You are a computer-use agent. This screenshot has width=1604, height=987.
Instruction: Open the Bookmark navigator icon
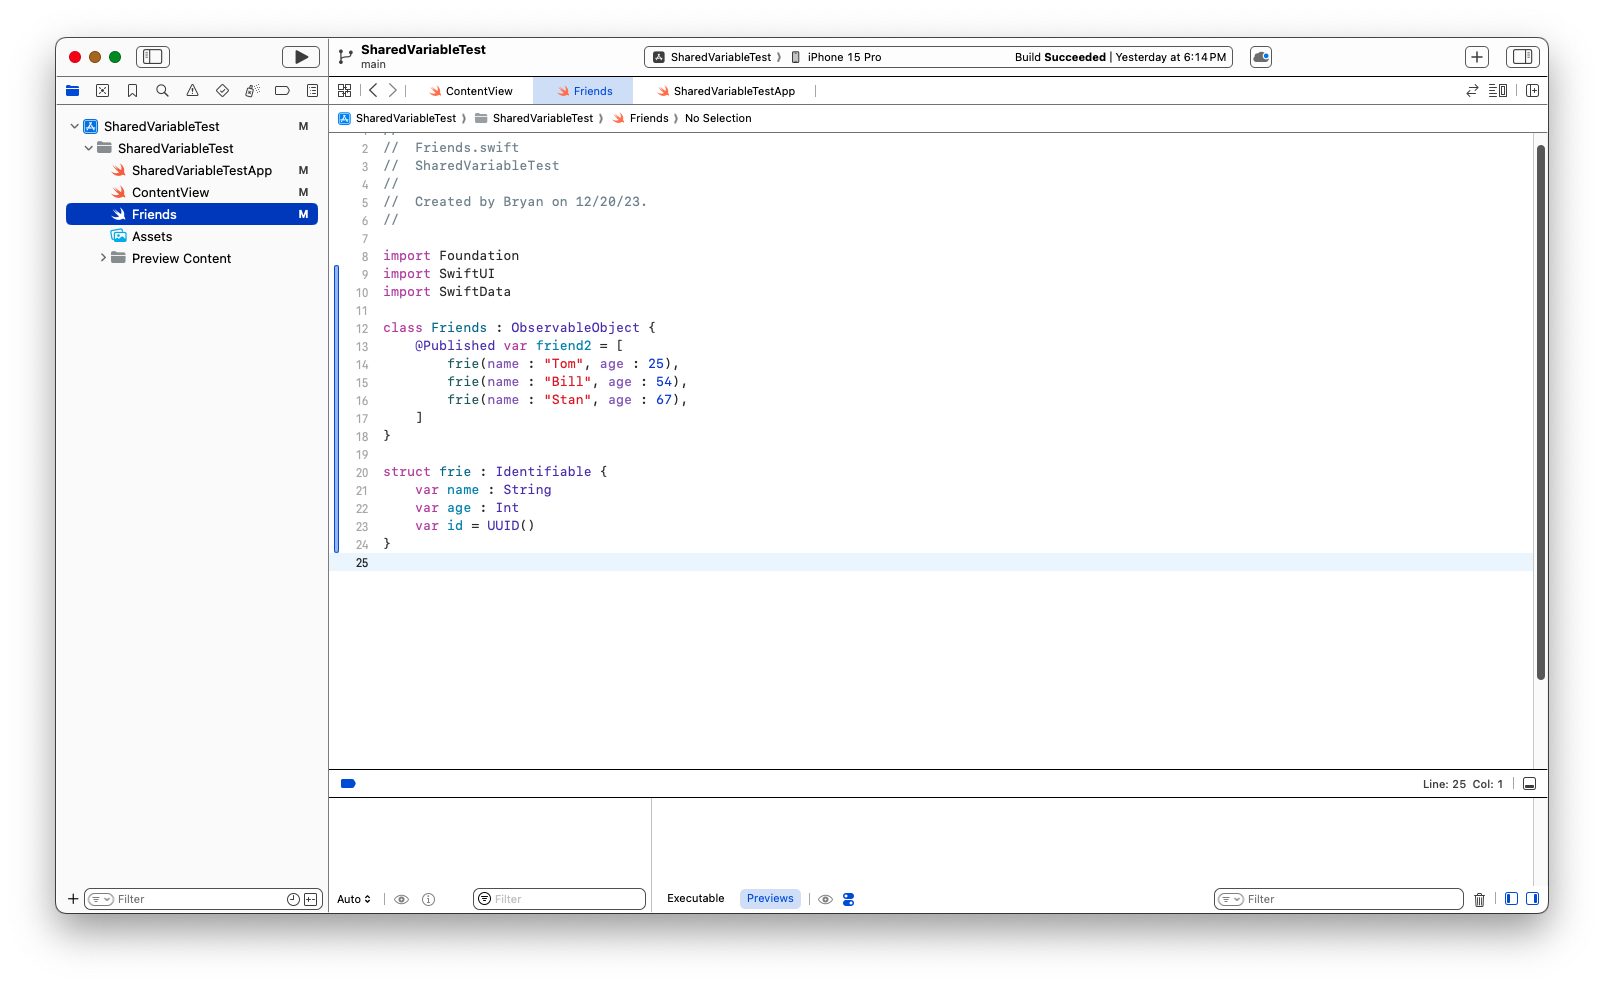tap(132, 91)
